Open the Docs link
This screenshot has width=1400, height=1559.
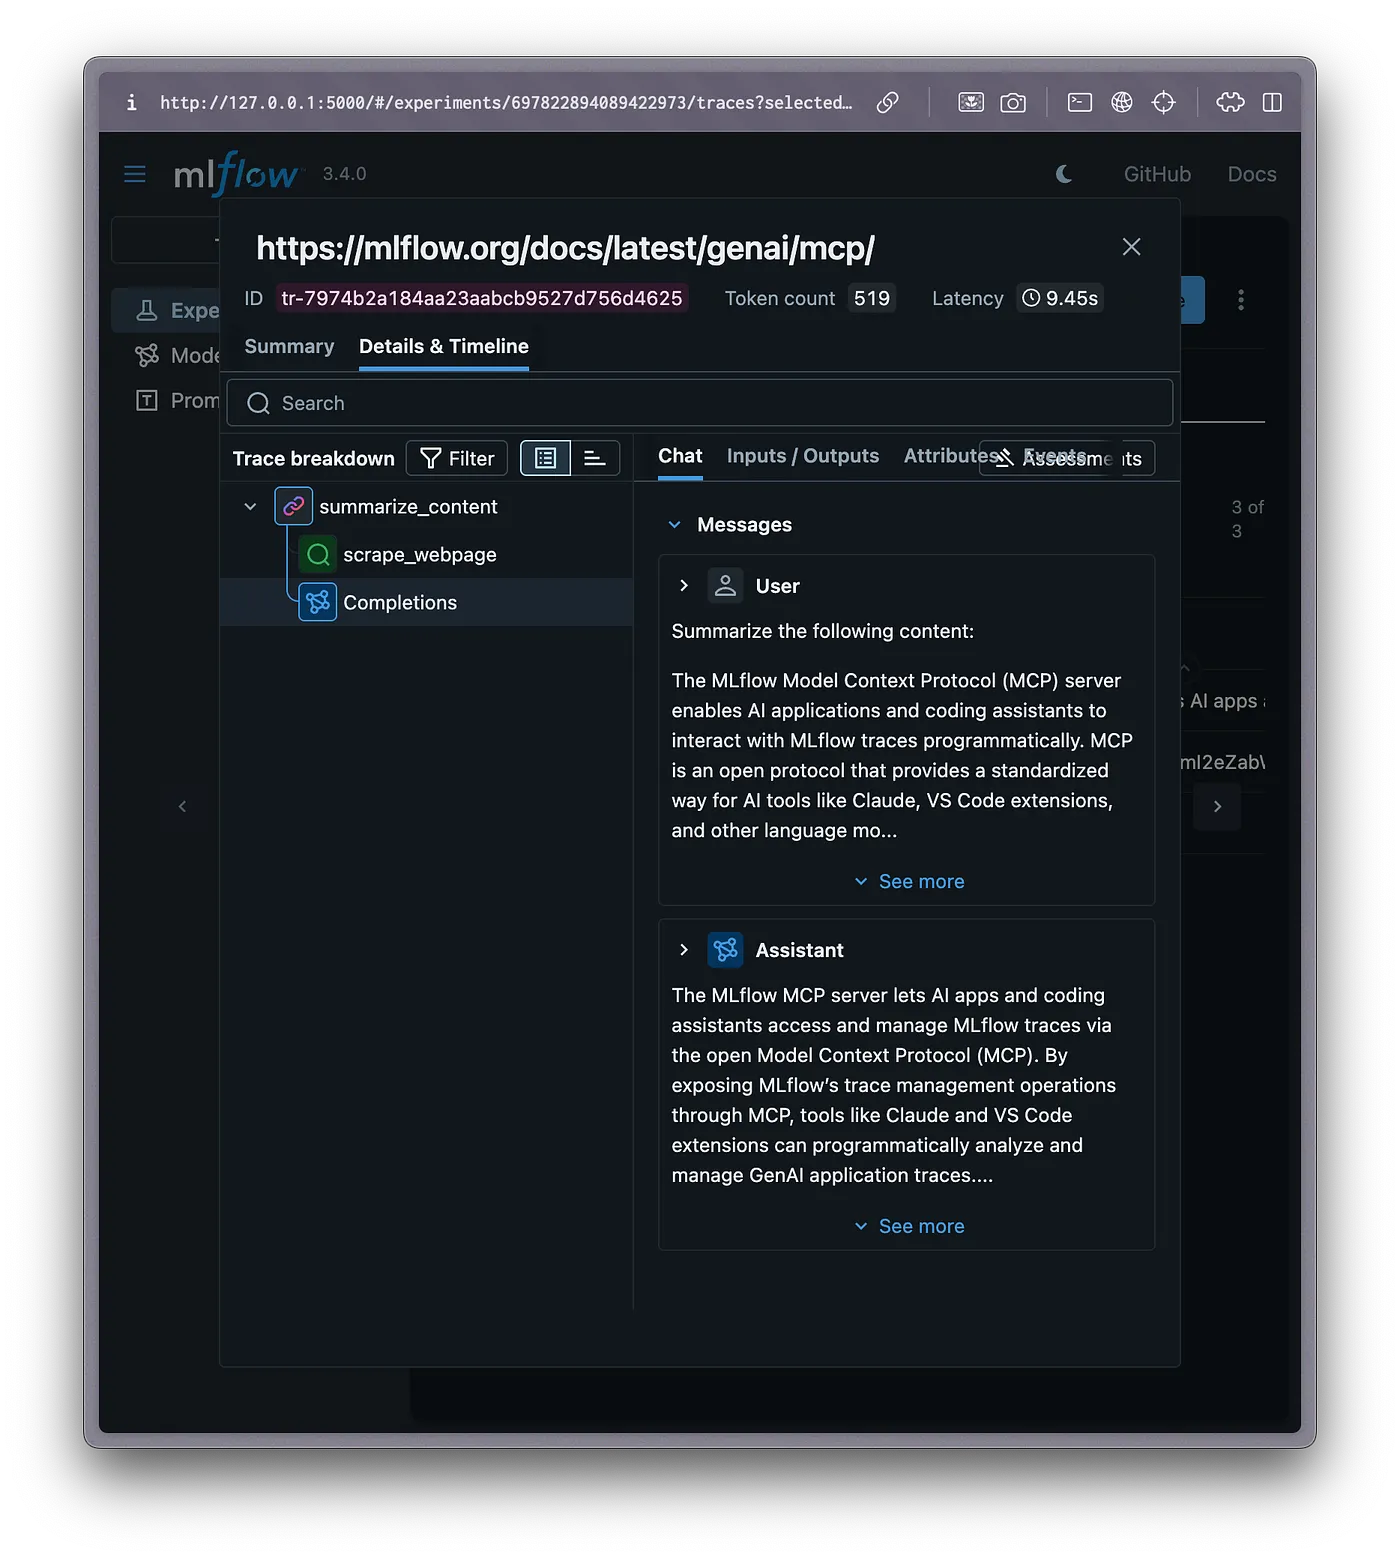click(1252, 174)
